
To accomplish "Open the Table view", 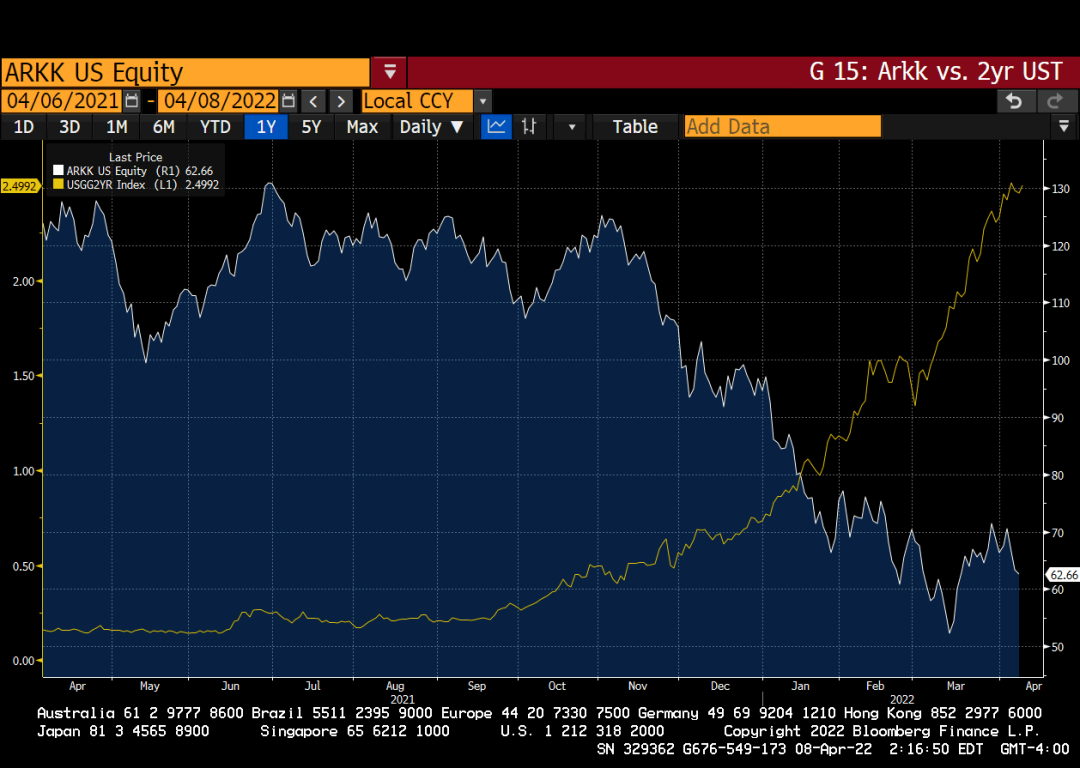I will coord(635,127).
